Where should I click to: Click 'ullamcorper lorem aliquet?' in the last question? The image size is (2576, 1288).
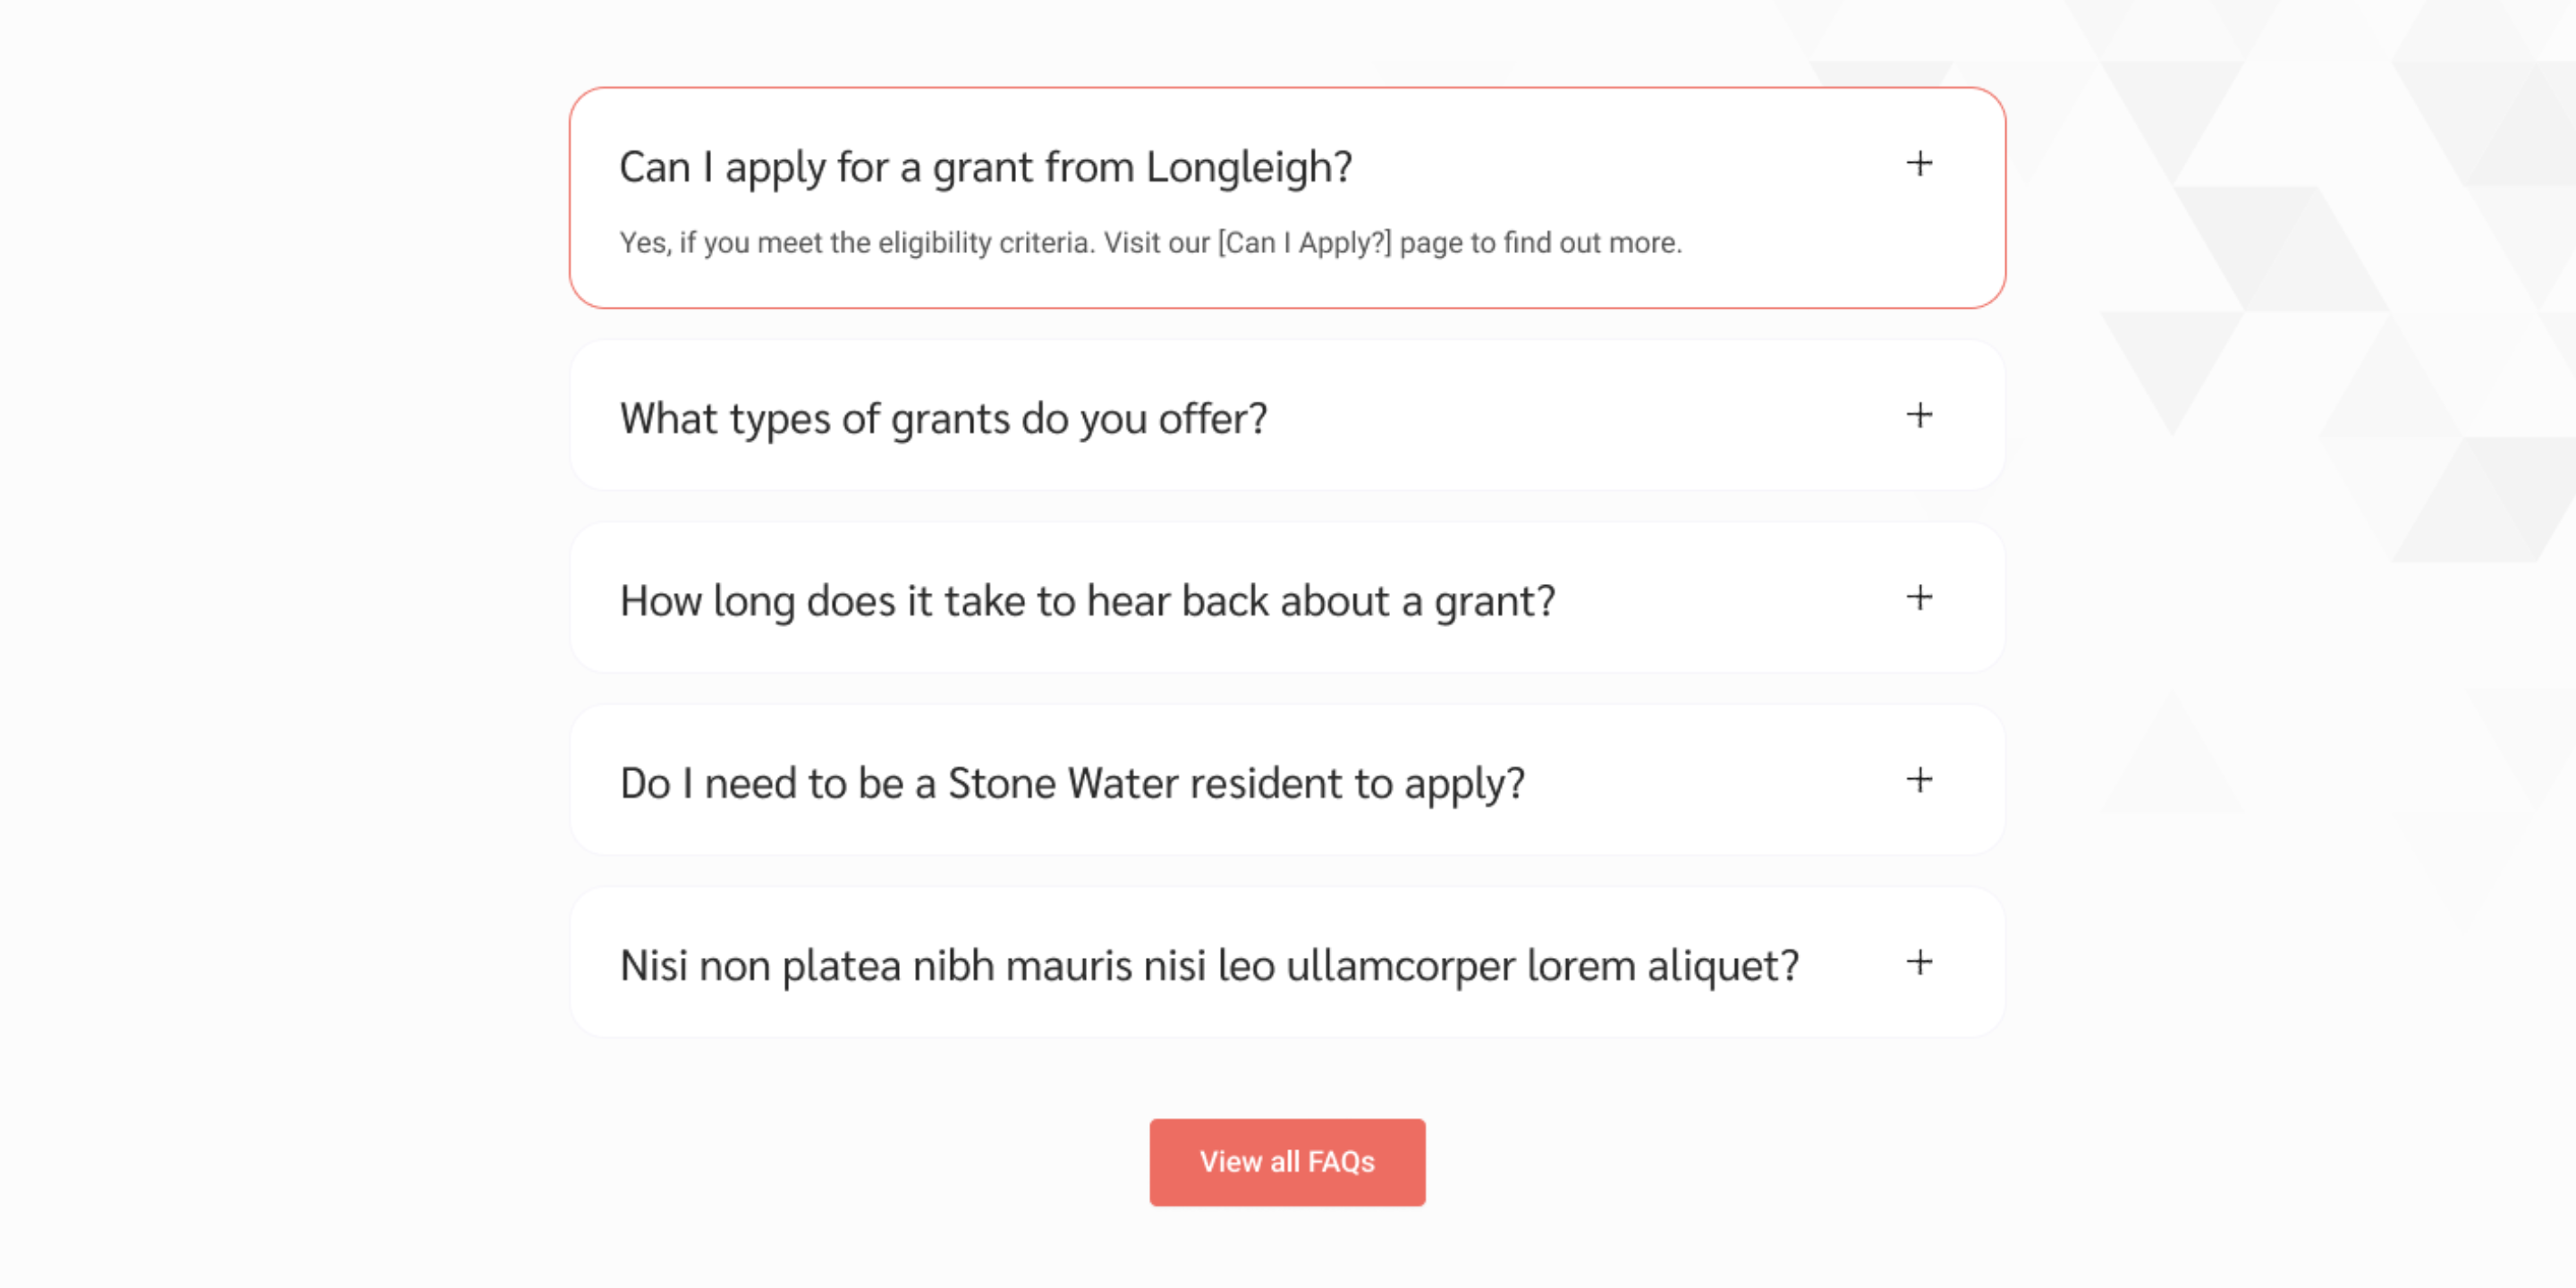[1542, 966]
